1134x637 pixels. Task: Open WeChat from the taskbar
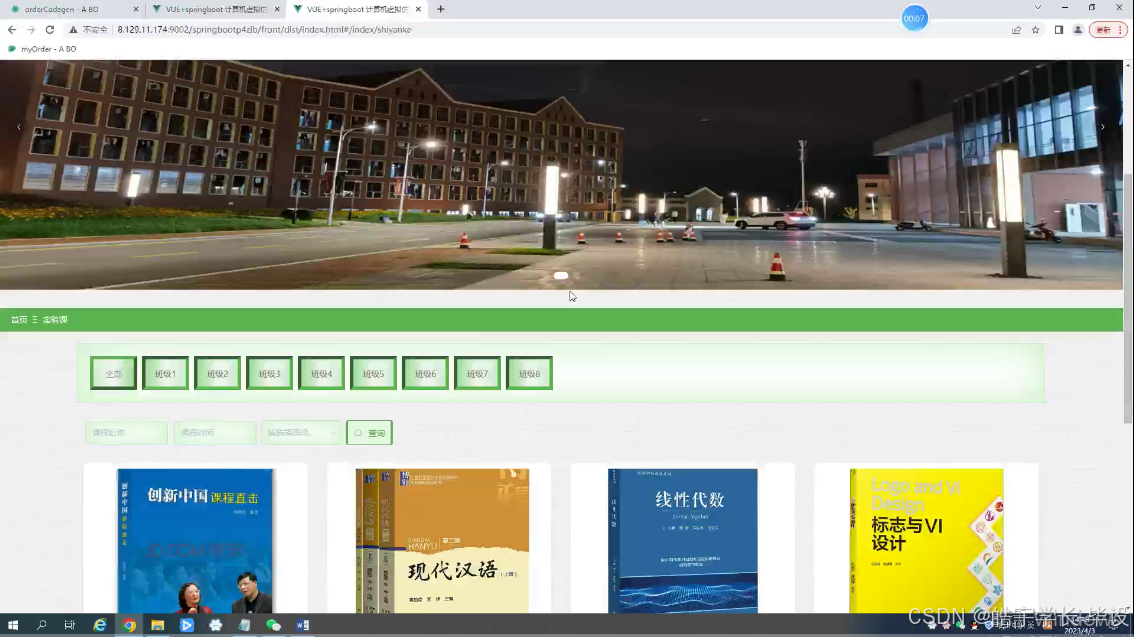pos(273,624)
